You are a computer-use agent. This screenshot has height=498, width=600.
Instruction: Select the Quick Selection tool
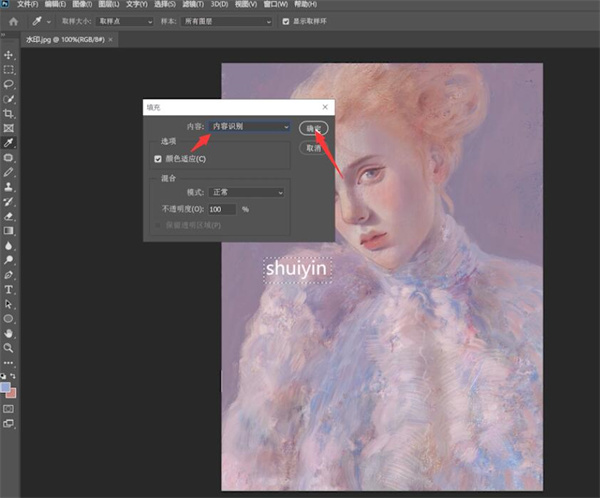(8, 99)
